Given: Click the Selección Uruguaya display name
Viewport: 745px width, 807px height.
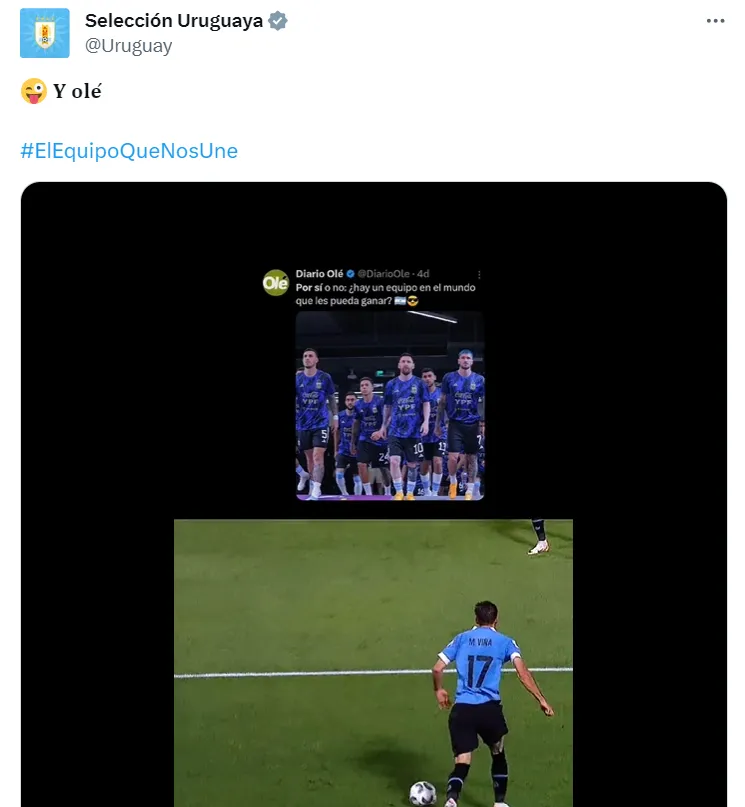Looking at the screenshot, I should pyautogui.click(x=174, y=21).
